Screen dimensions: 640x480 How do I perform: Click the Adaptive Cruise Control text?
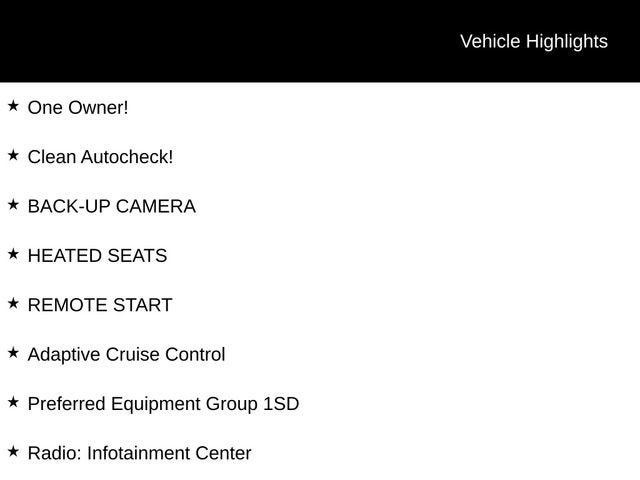(x=126, y=354)
